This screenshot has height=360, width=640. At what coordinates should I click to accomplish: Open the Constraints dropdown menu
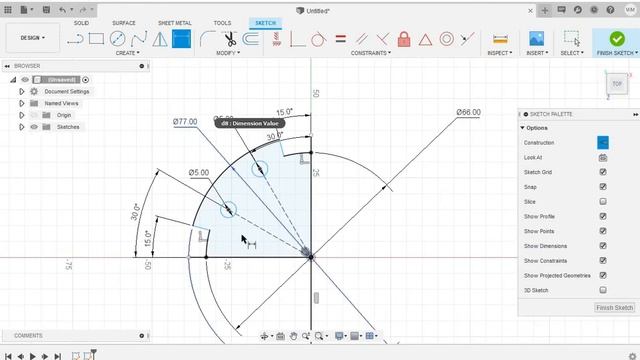tap(371, 53)
